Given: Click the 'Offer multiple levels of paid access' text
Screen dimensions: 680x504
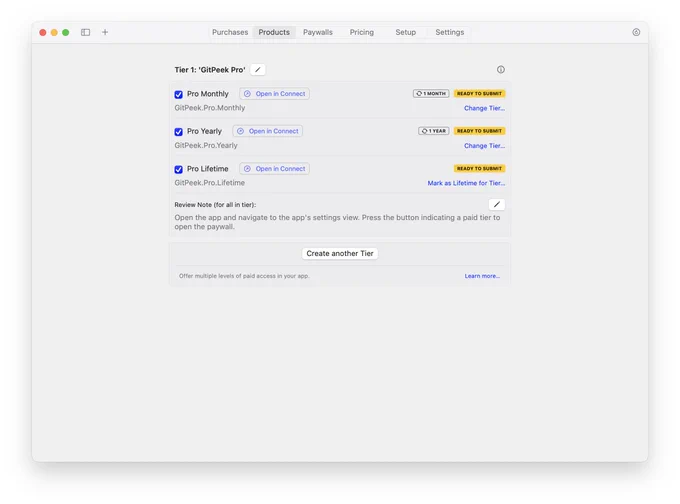Looking at the screenshot, I should (x=244, y=276).
